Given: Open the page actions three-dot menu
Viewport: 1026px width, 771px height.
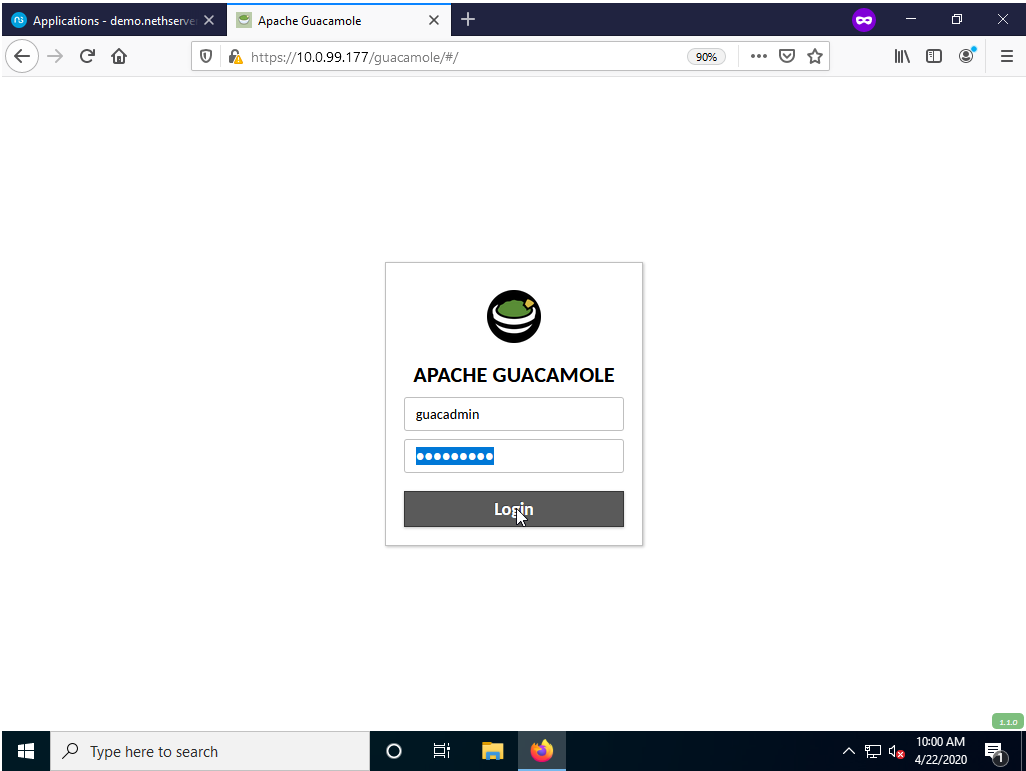Looking at the screenshot, I should coord(758,56).
